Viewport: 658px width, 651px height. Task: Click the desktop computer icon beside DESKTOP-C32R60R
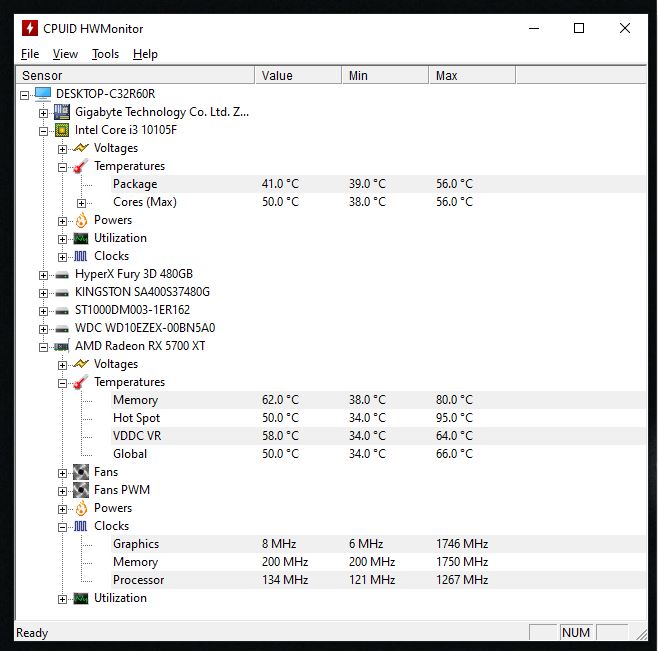[43, 94]
